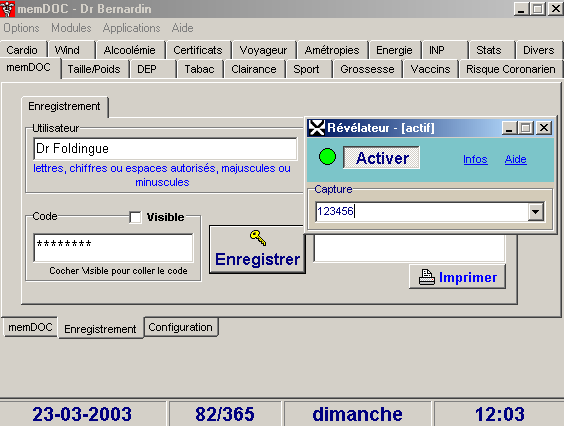Image resolution: width=564 pixels, height=426 pixels.
Task: Open the Vaccins tab
Action: (430, 69)
